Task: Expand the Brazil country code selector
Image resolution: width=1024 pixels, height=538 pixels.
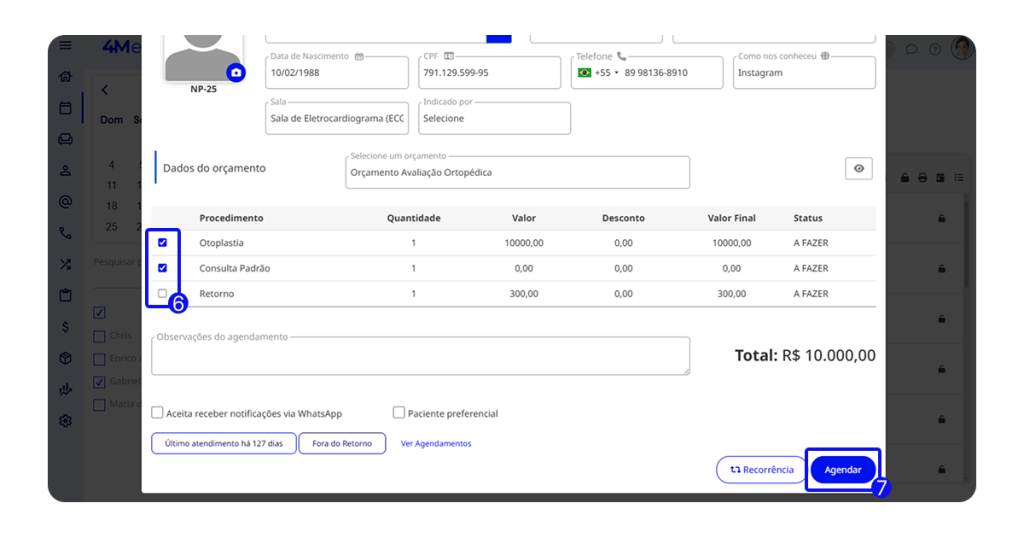Action: click(599, 73)
